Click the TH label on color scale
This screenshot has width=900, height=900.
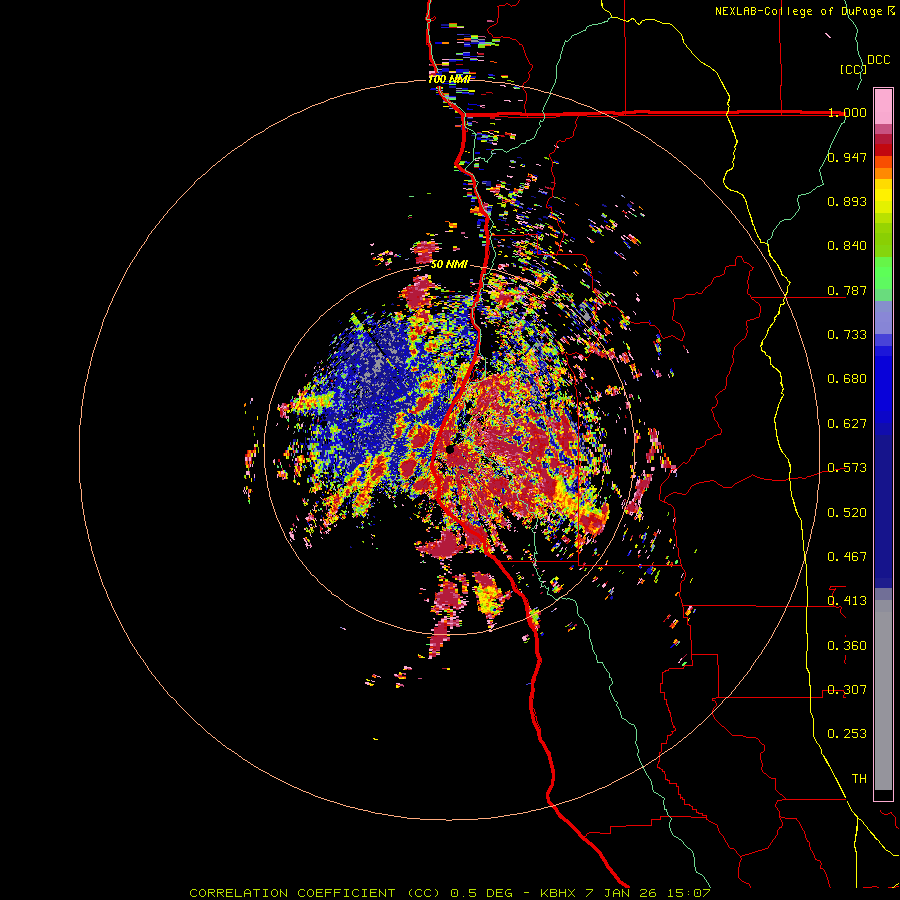859,779
